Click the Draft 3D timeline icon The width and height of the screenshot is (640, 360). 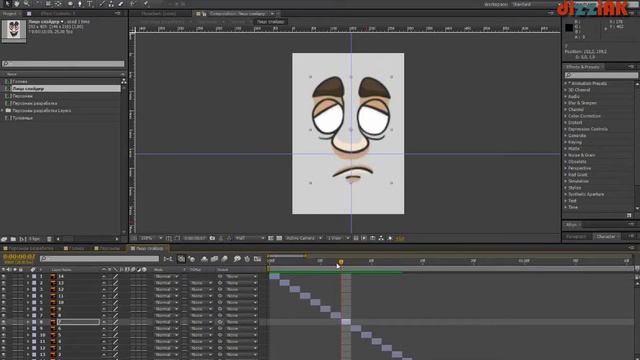(191, 259)
